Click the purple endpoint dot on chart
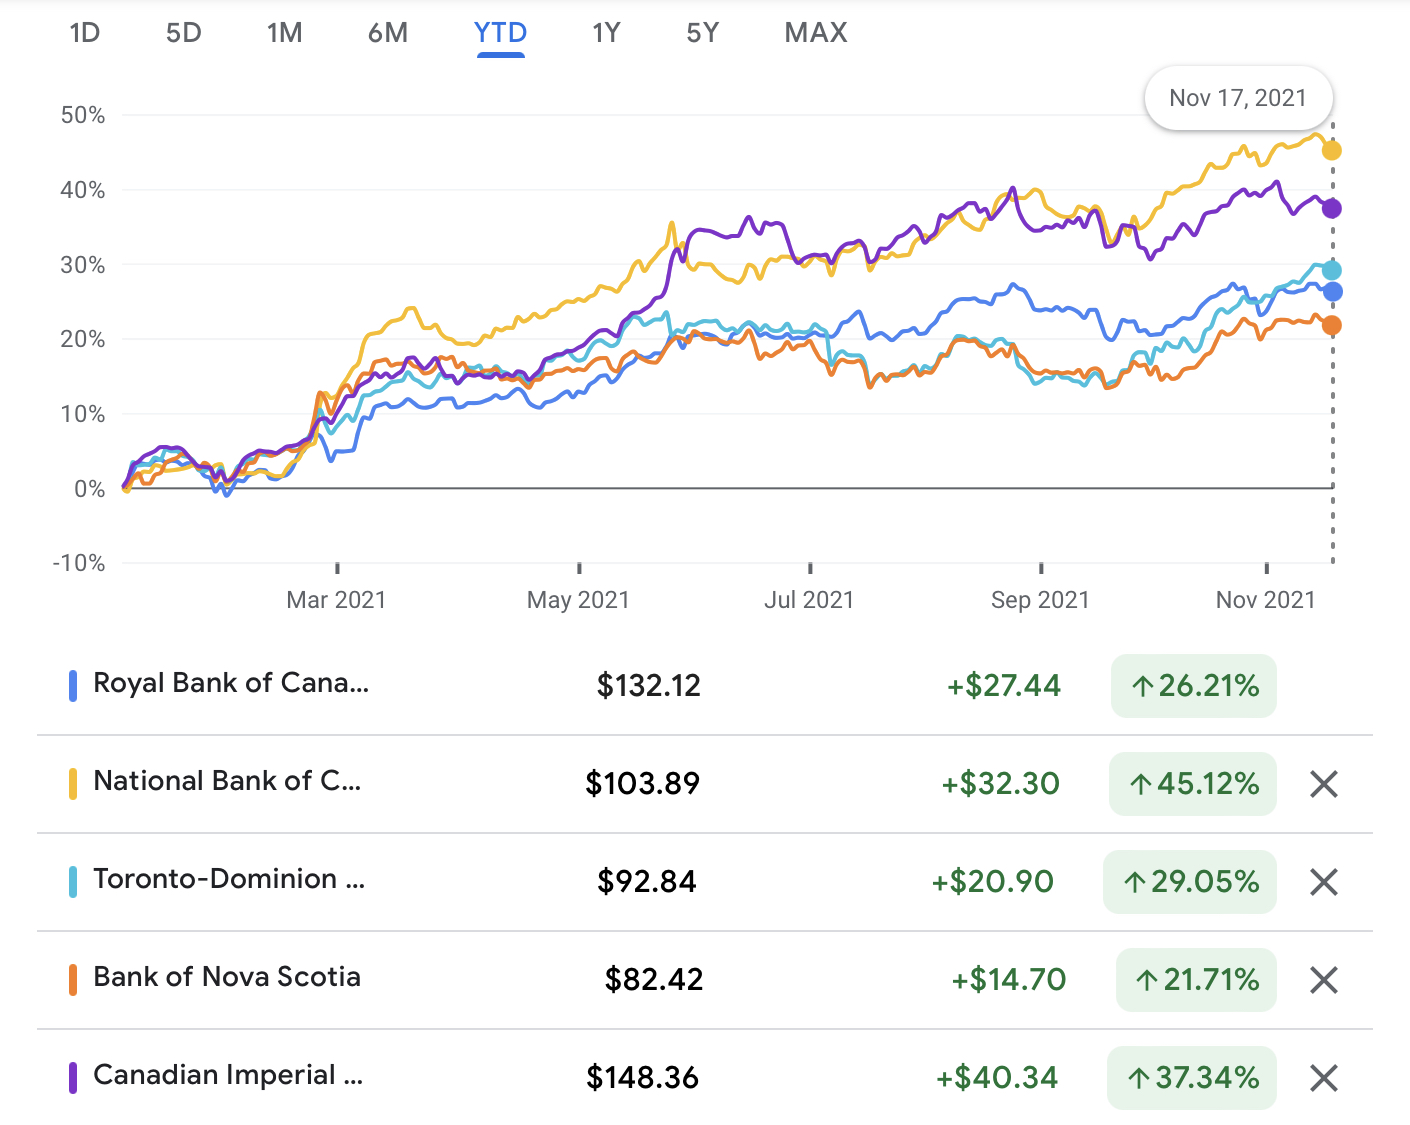This screenshot has height=1125, width=1410. click(x=1332, y=209)
